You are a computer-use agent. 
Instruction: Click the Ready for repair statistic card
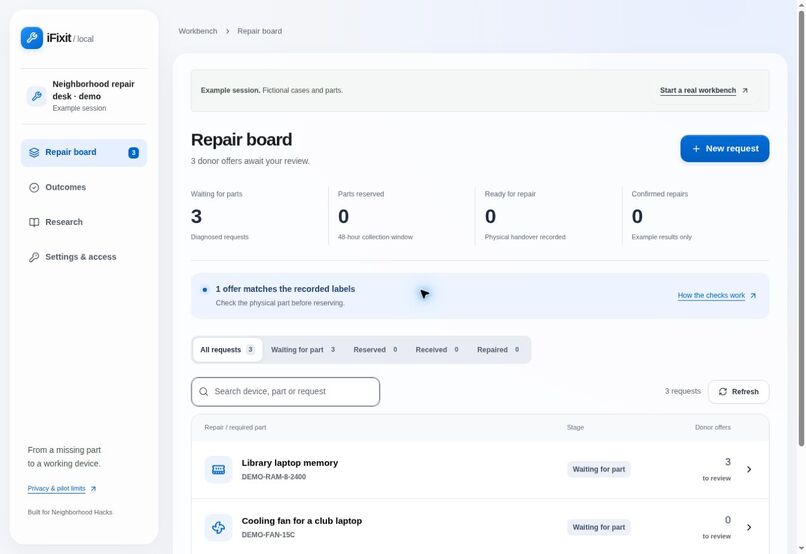pos(548,216)
